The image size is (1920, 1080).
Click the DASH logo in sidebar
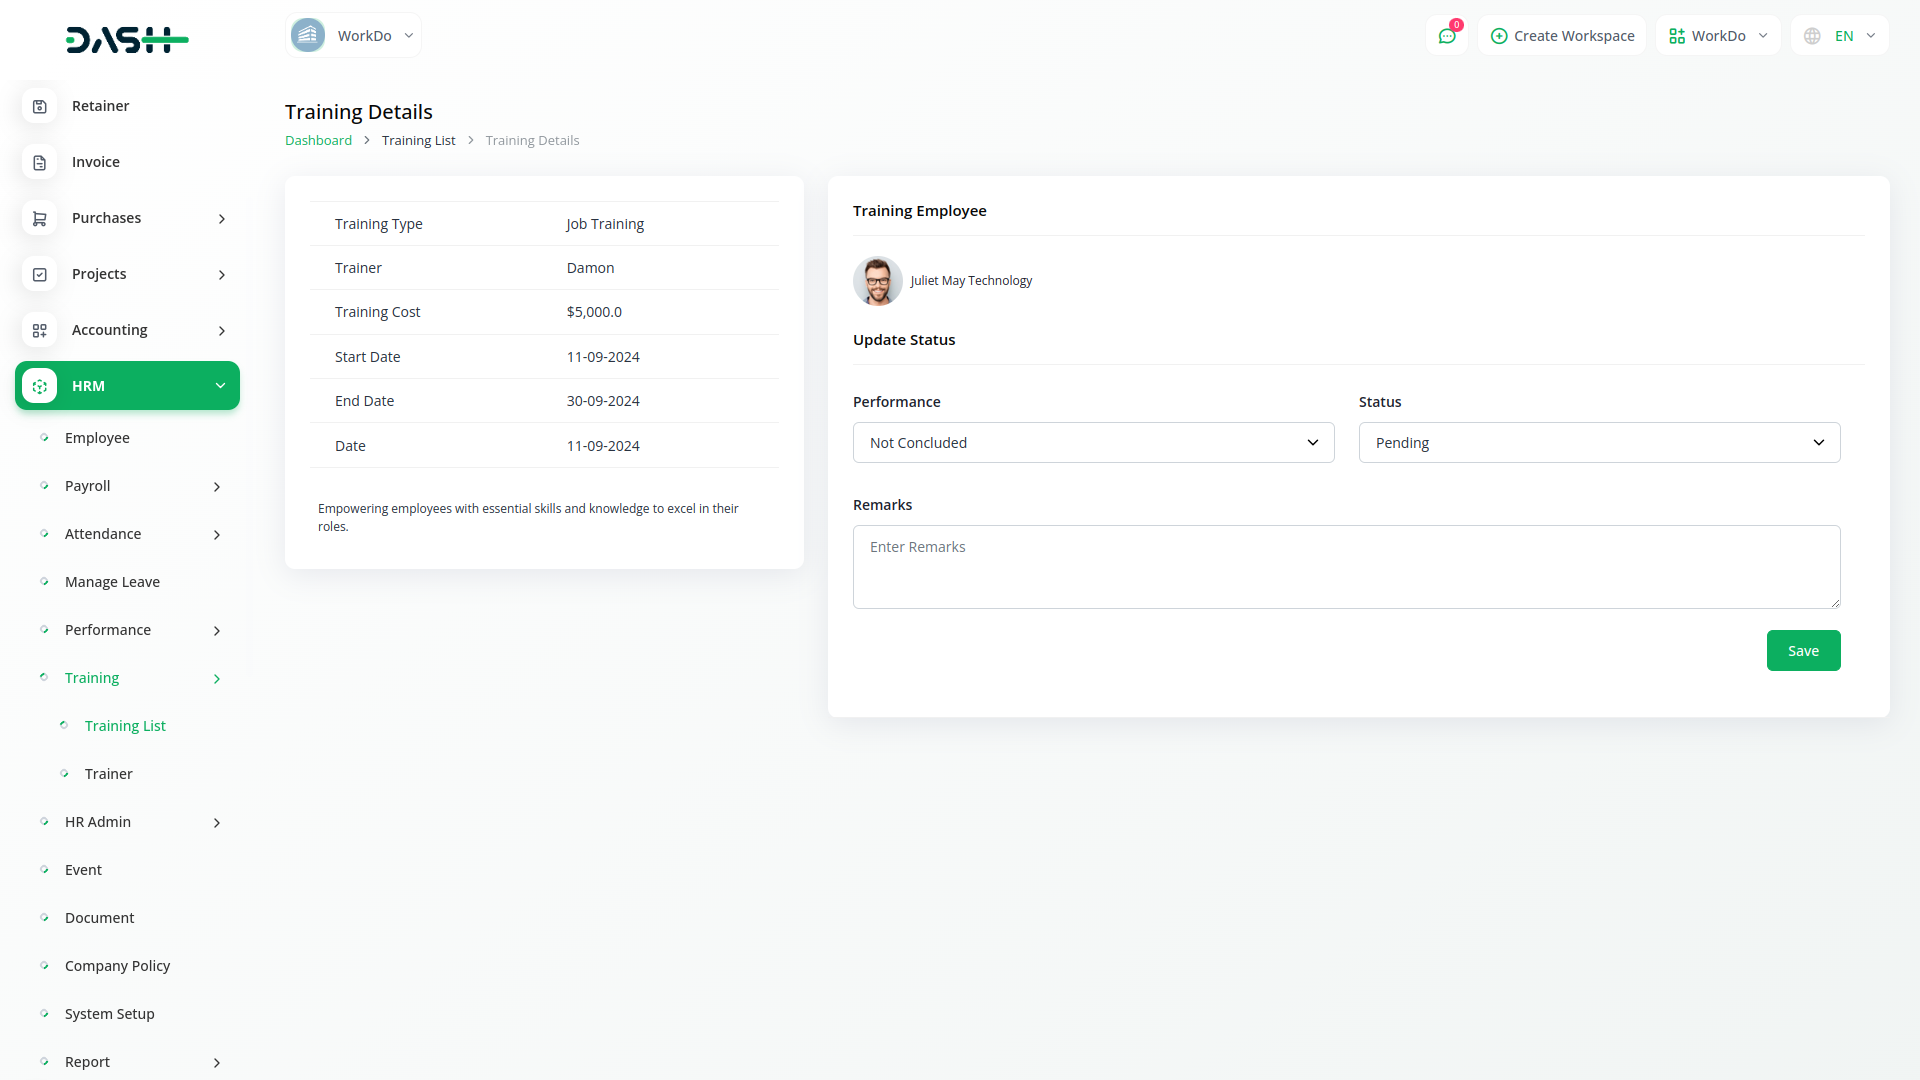point(127,40)
